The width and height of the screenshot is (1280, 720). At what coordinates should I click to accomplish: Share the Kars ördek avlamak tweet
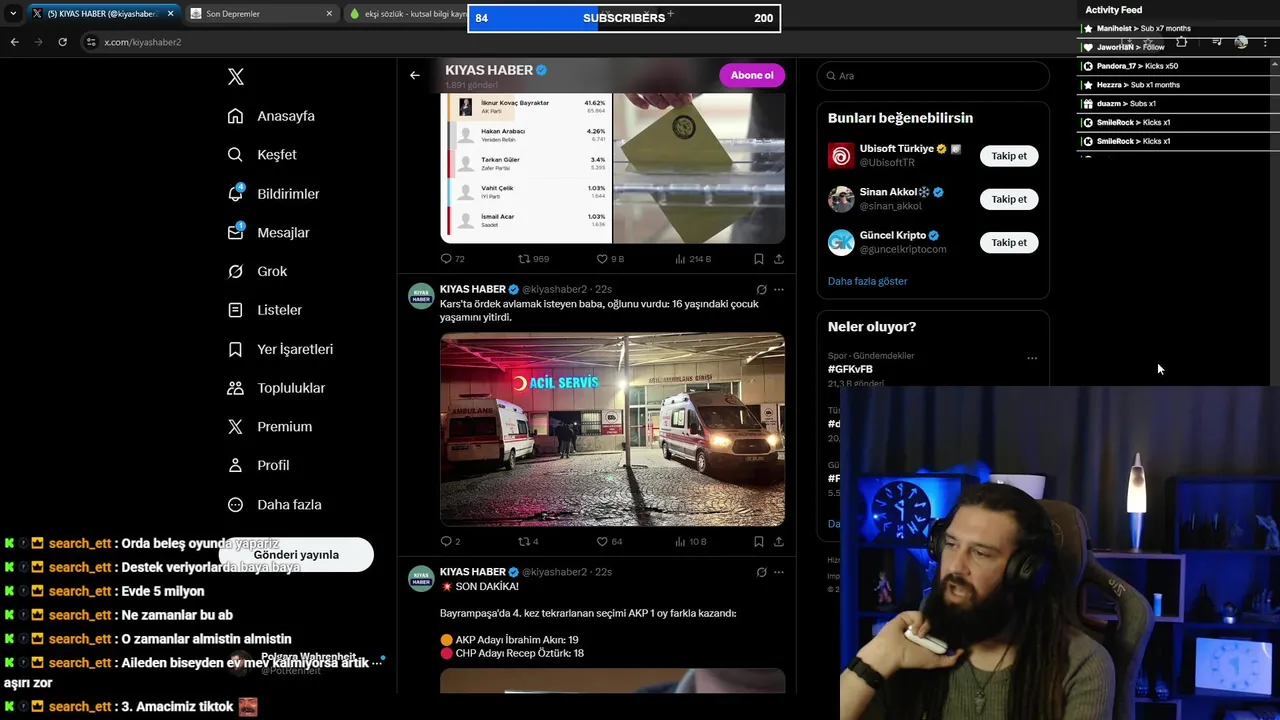click(779, 542)
